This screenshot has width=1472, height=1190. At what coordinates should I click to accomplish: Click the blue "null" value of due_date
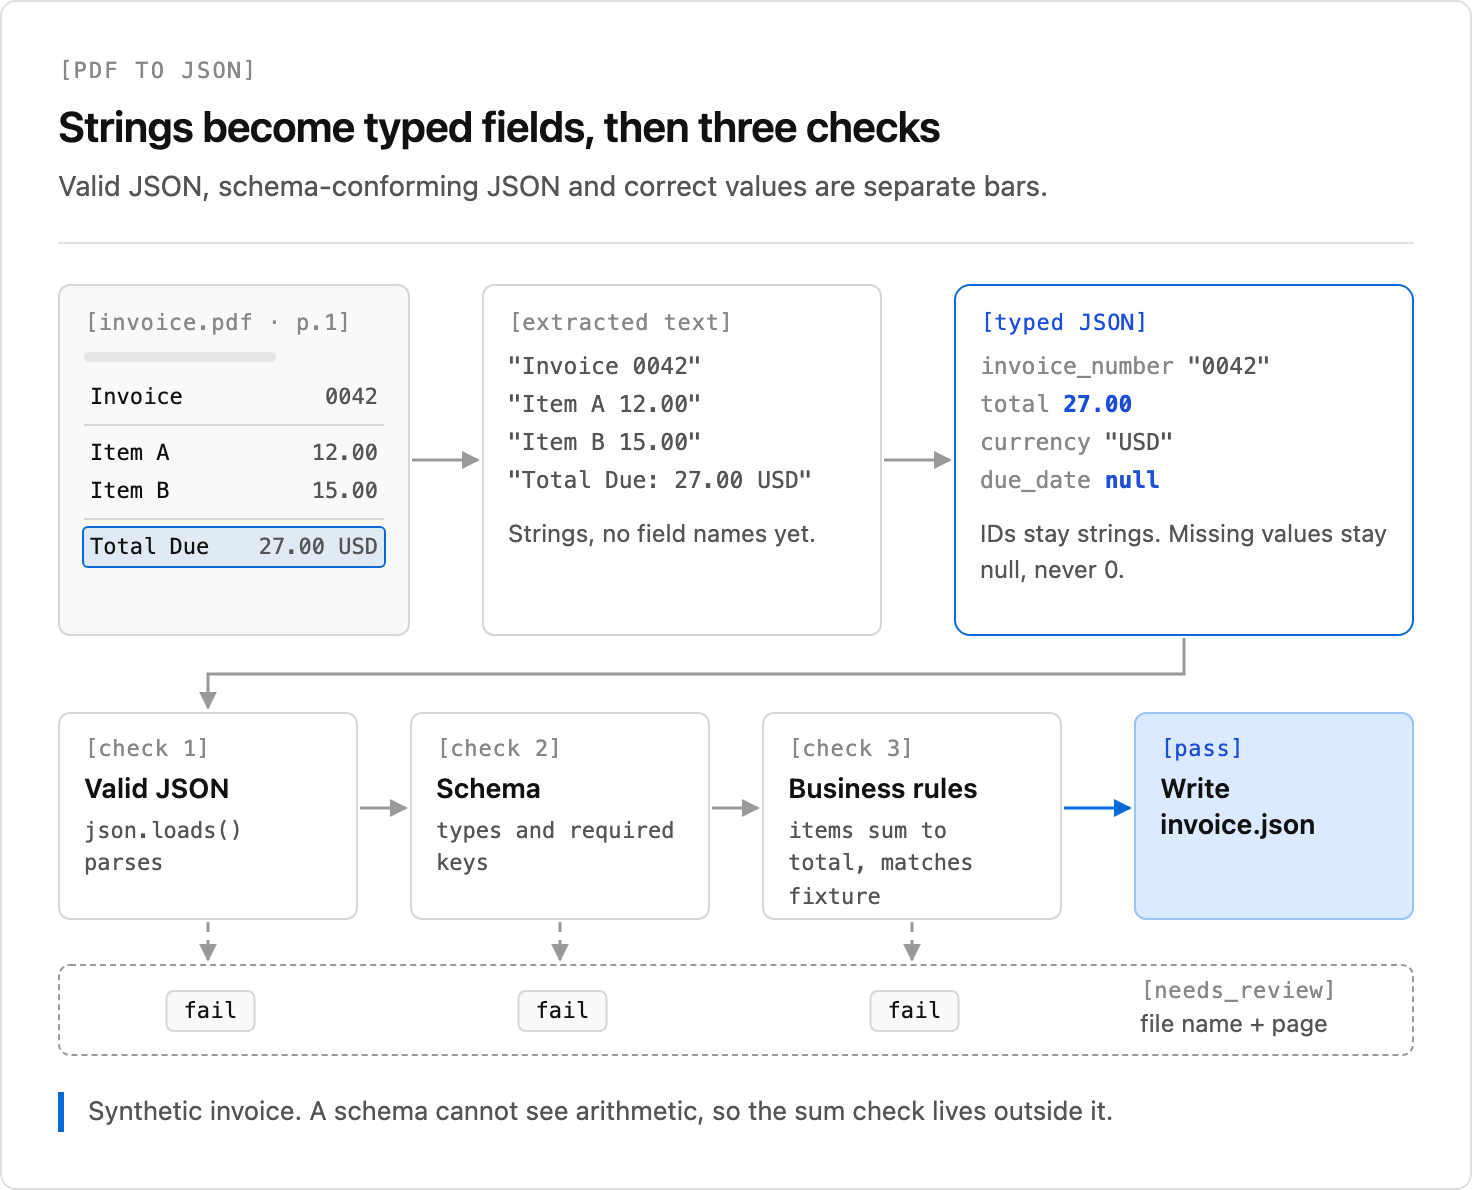[x=1132, y=480]
